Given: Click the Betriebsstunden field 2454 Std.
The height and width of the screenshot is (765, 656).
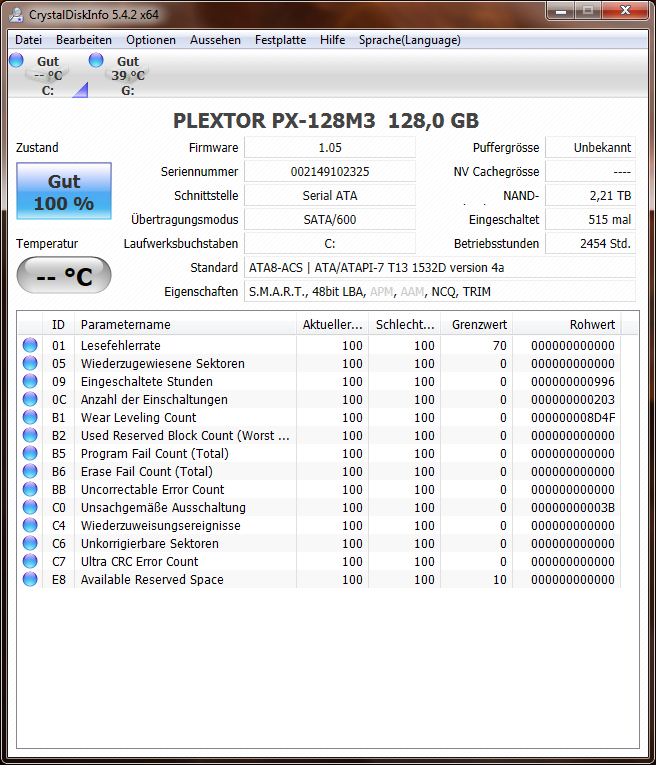Looking at the screenshot, I should [591, 243].
